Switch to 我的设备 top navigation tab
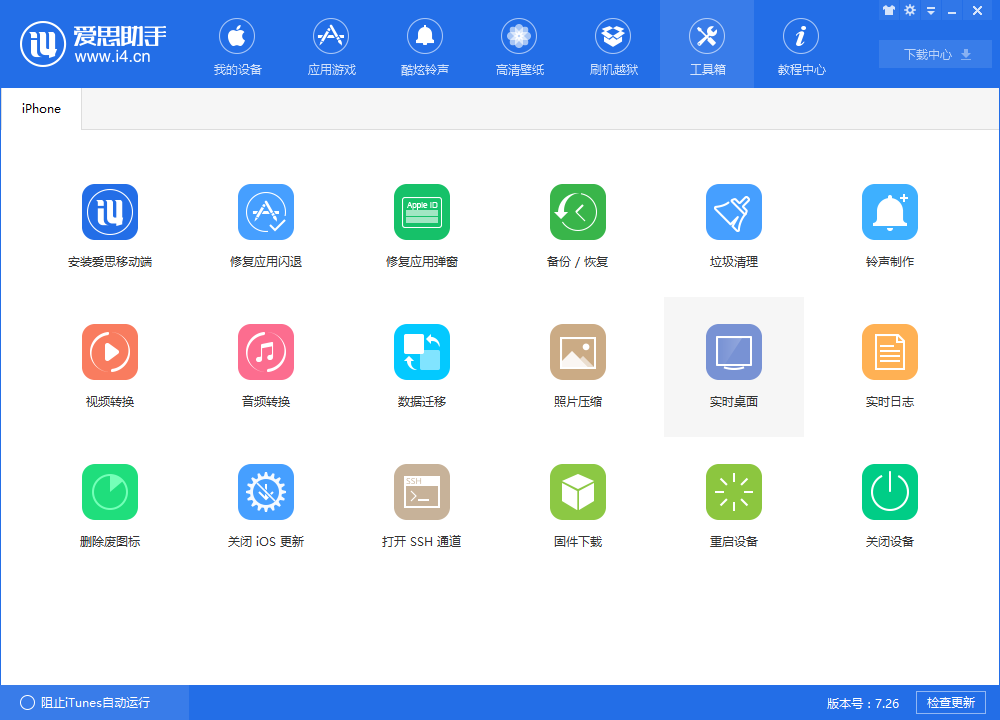Image resolution: width=1000 pixels, height=720 pixels. click(237, 47)
